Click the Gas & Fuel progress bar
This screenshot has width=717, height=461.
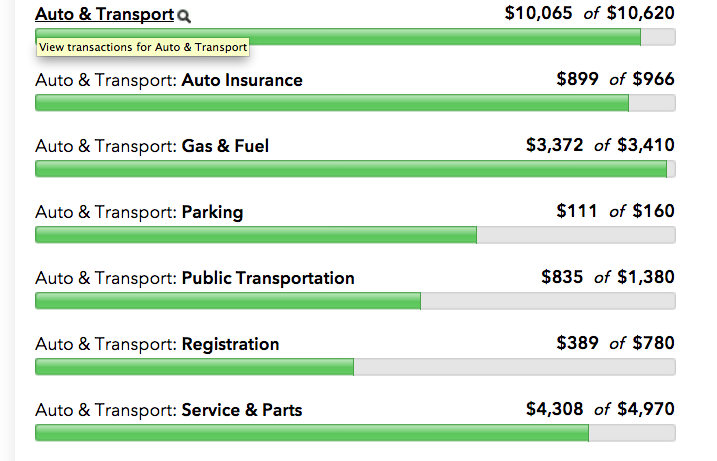(x=355, y=168)
